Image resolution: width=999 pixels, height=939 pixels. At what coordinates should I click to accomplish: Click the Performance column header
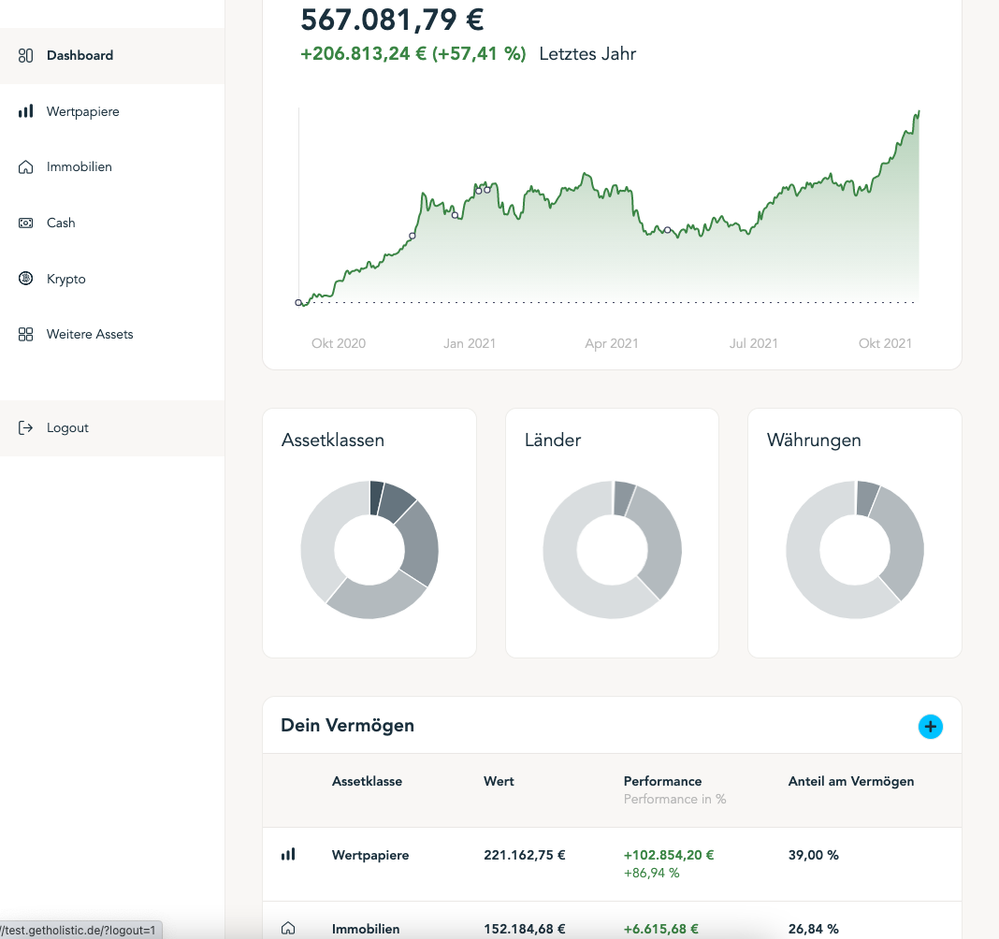pos(662,781)
